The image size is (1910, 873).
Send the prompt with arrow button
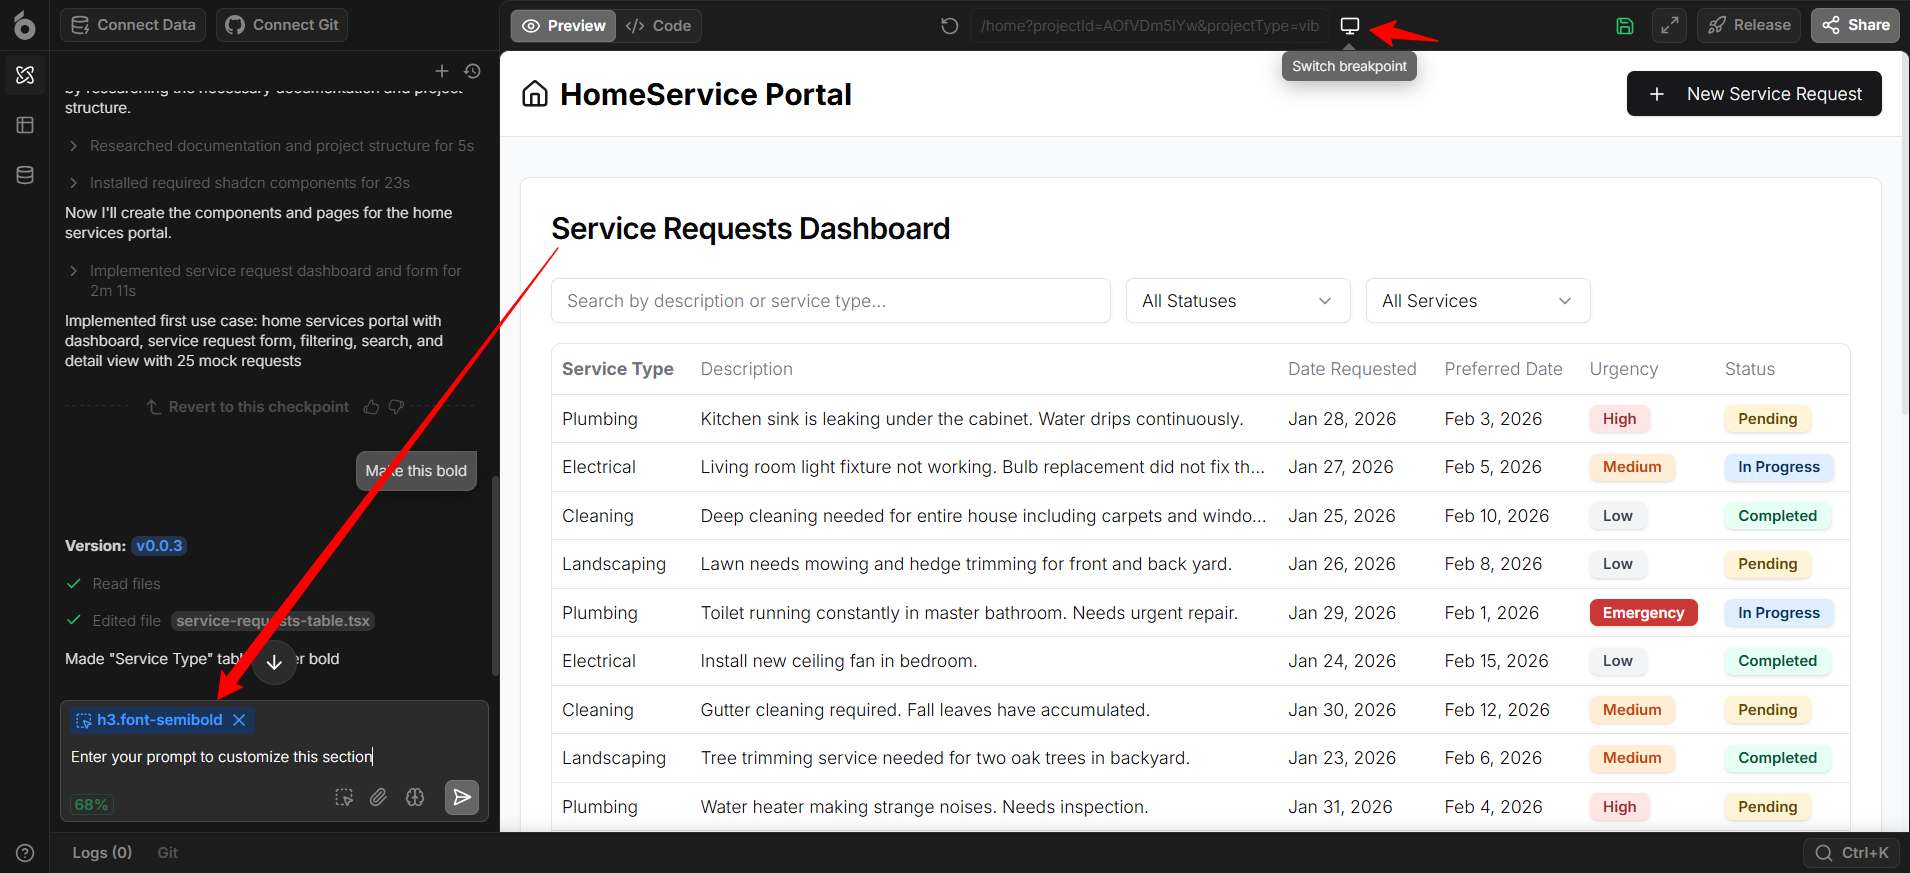pos(461,797)
